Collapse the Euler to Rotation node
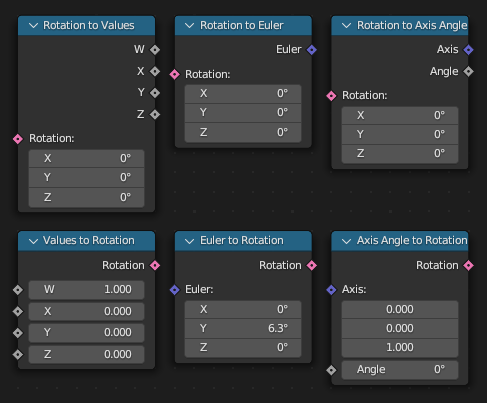This screenshot has width=487, height=403. click(189, 241)
